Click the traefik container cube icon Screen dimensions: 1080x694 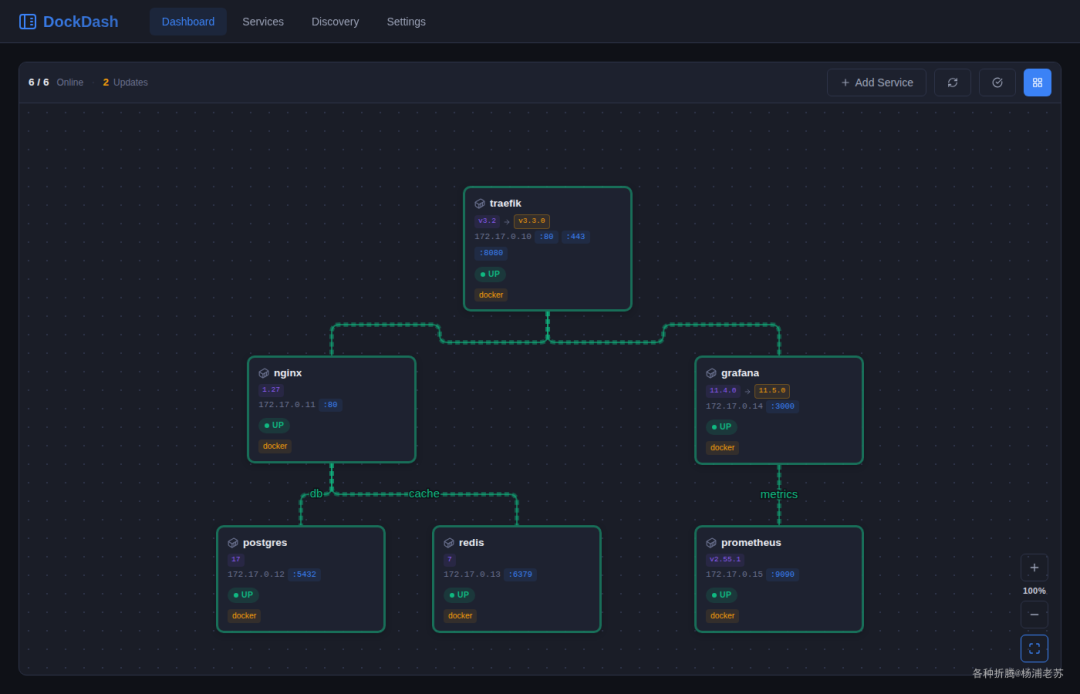pyautogui.click(x=480, y=204)
